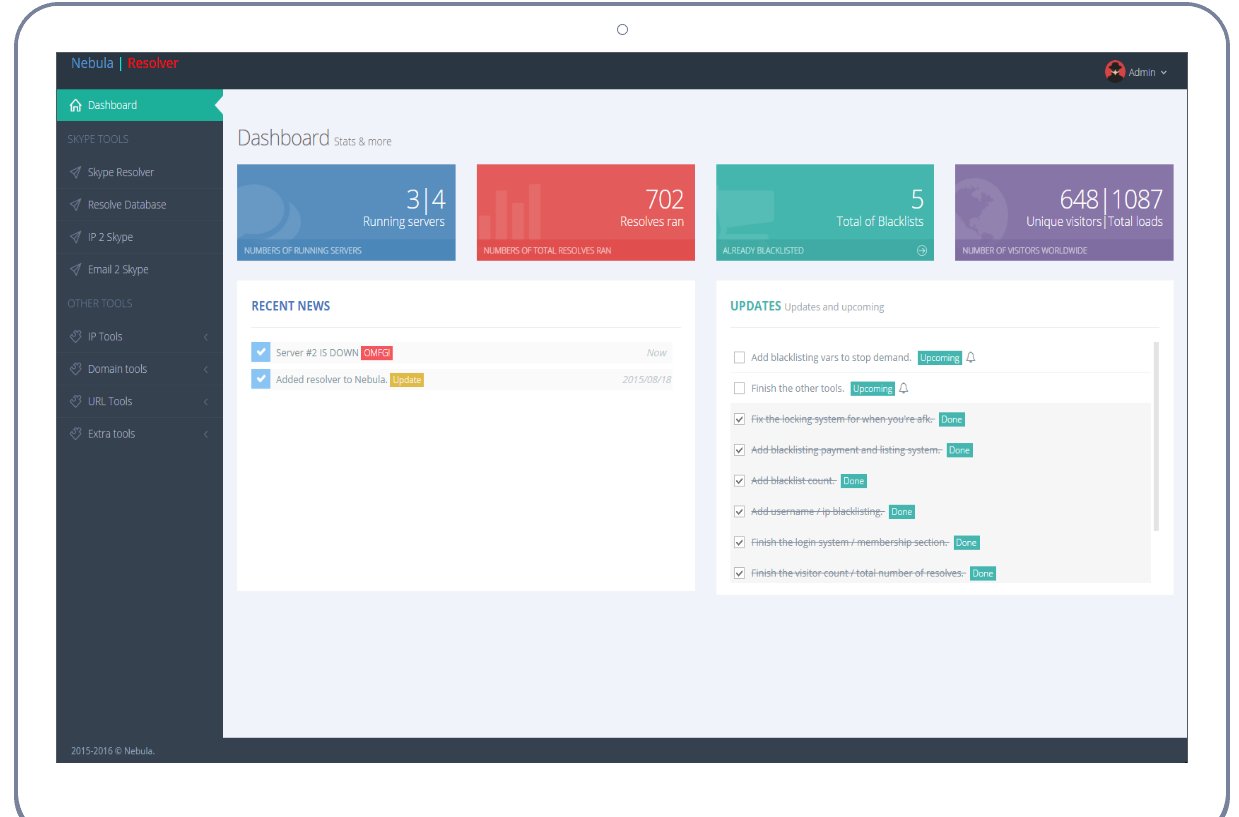
Task: Click the Nebula Resolver logo link
Action: coord(124,63)
